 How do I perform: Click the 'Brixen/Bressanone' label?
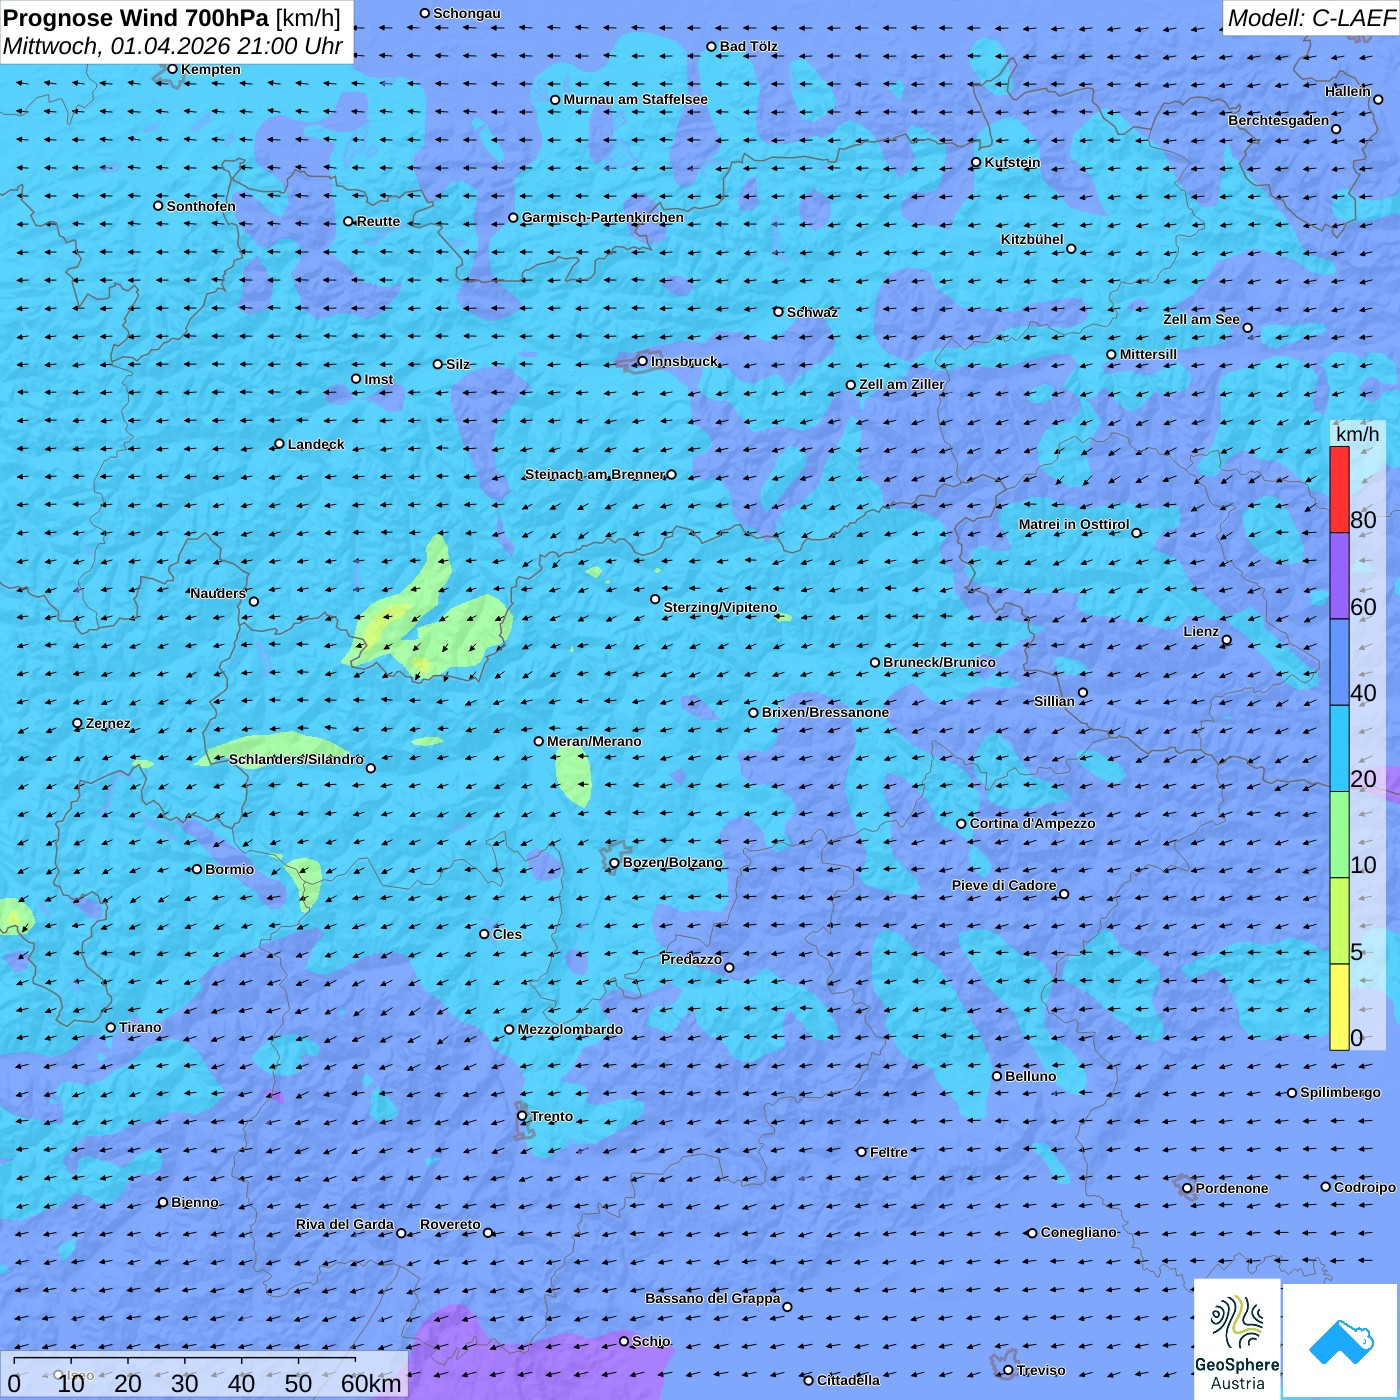coord(825,712)
